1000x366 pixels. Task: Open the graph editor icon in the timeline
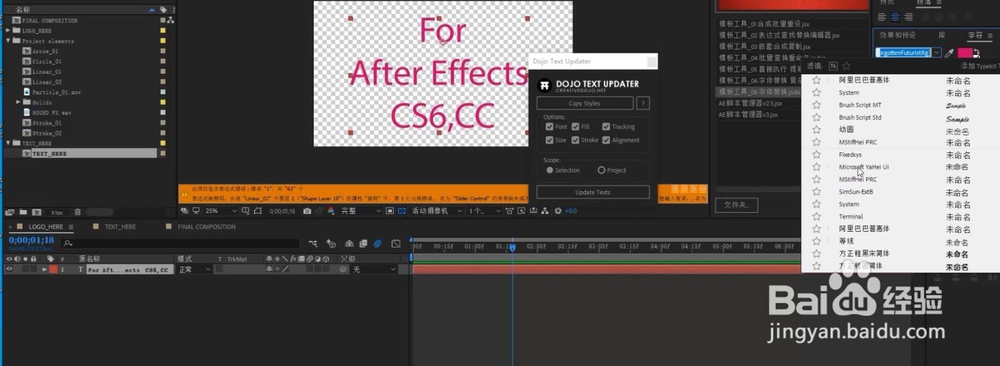pyautogui.click(x=395, y=244)
